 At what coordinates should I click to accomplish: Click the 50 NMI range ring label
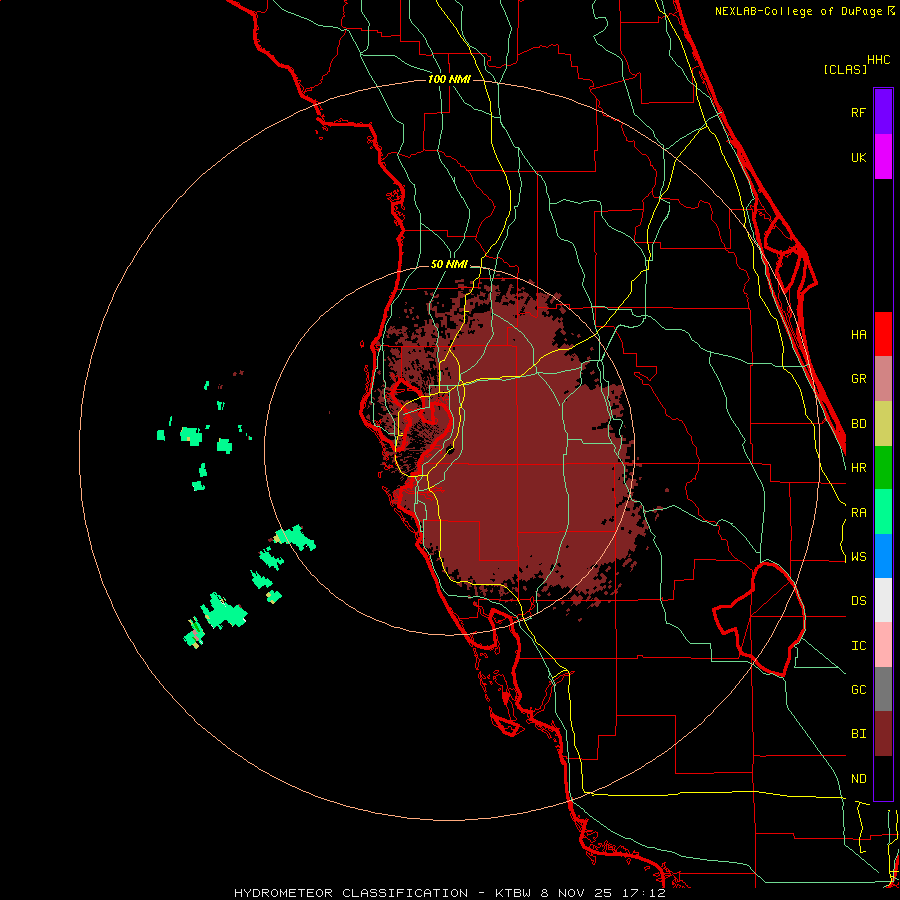449,265
